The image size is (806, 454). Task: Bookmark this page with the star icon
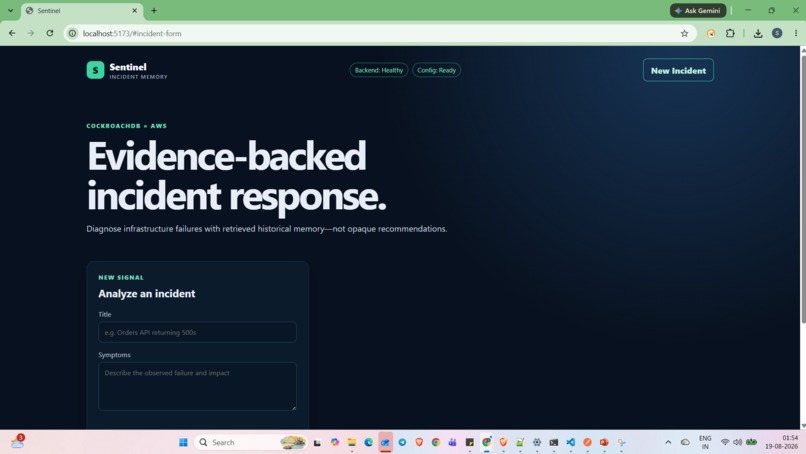click(x=684, y=33)
